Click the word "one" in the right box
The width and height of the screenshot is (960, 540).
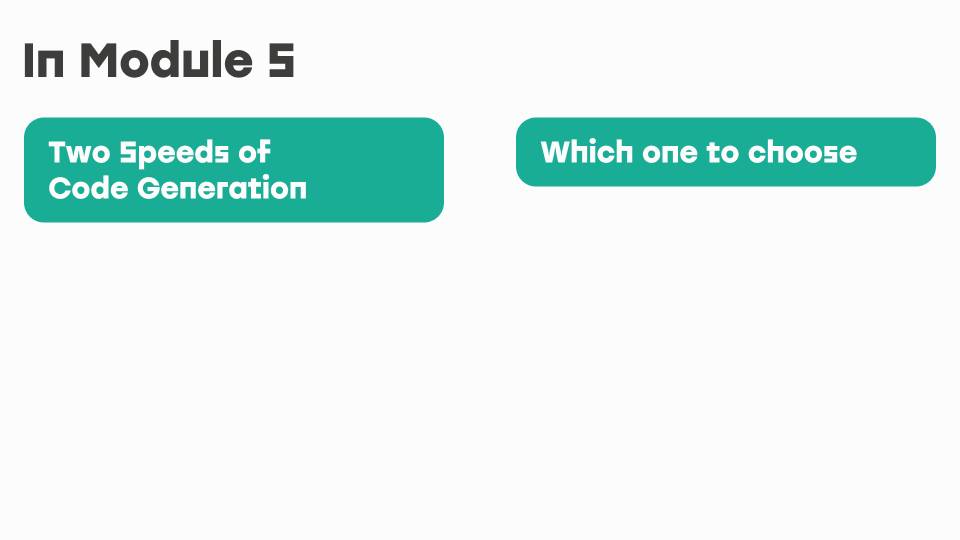coord(670,154)
